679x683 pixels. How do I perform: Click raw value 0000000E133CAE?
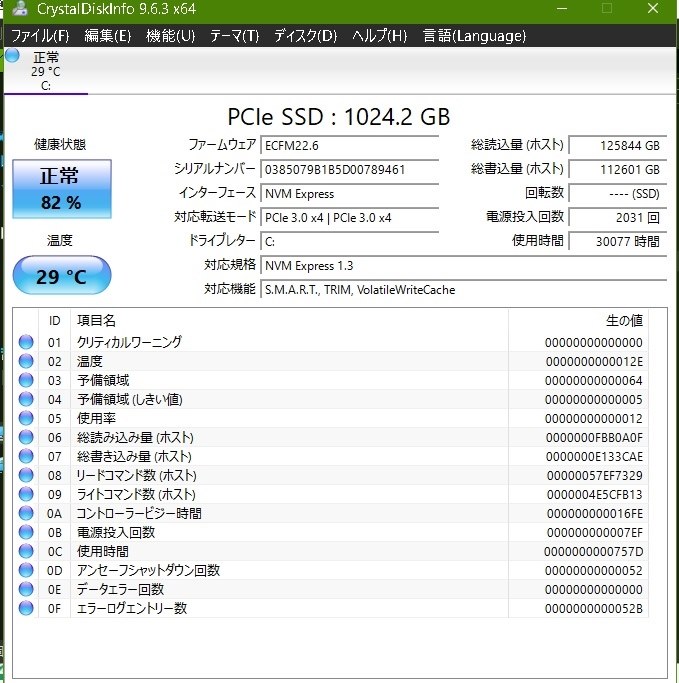tap(594, 457)
